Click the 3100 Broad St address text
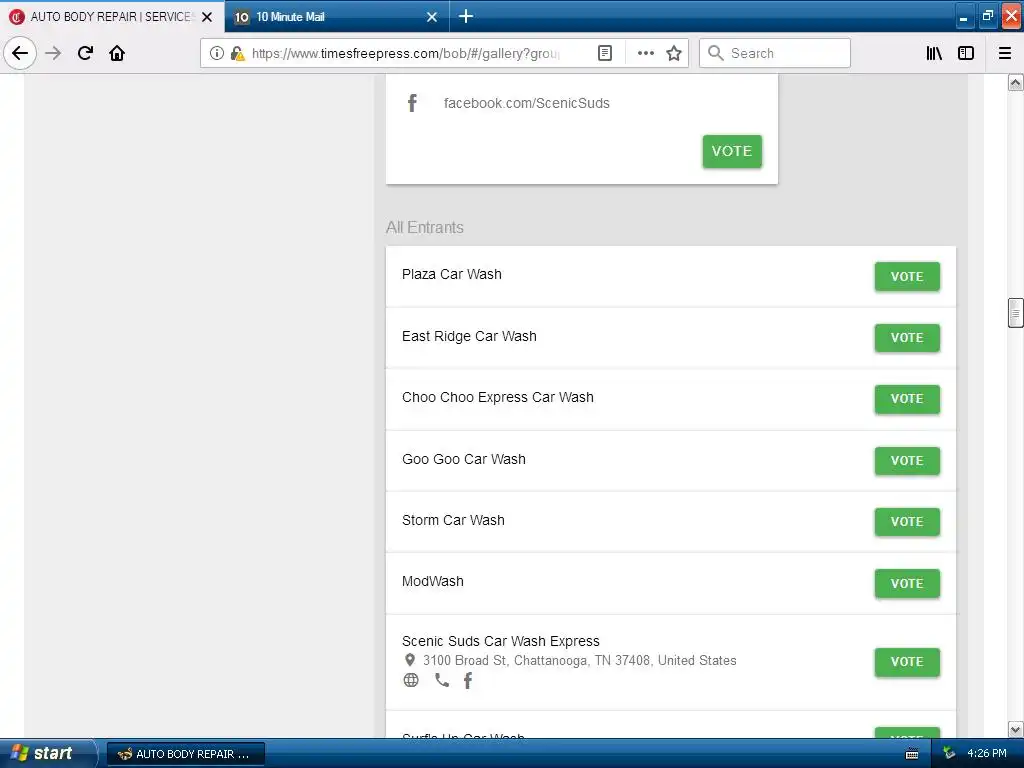Image resolution: width=1024 pixels, height=768 pixels. coord(579,660)
